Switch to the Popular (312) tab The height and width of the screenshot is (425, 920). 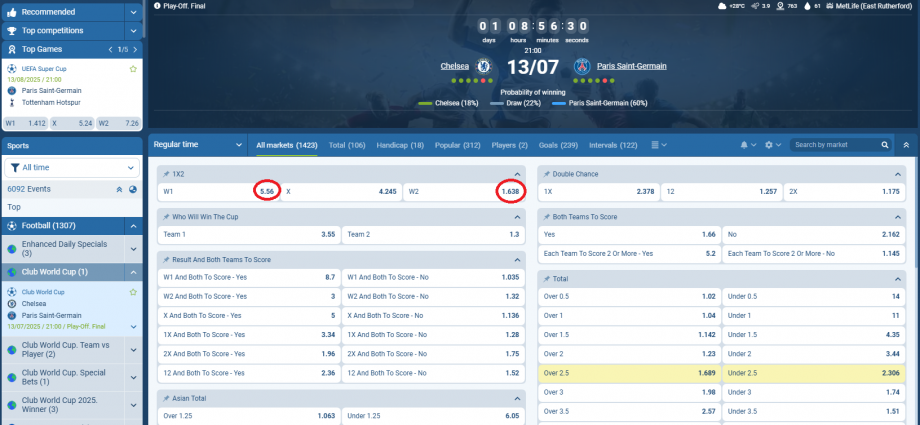point(457,145)
